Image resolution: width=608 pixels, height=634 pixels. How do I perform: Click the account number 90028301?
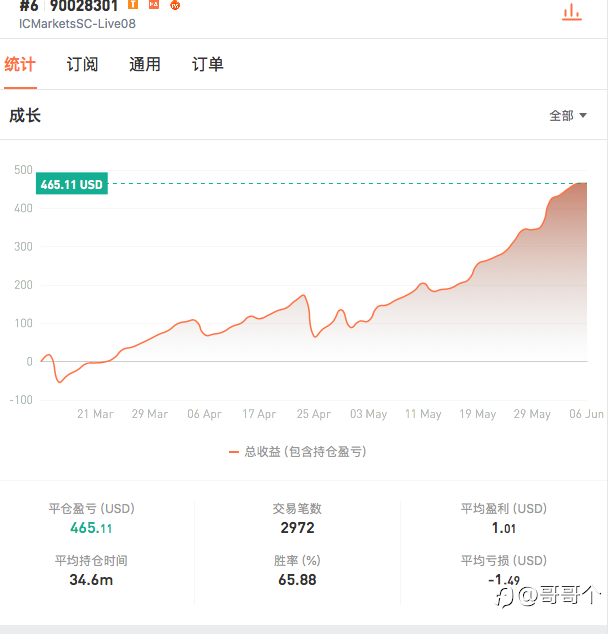coord(84,6)
